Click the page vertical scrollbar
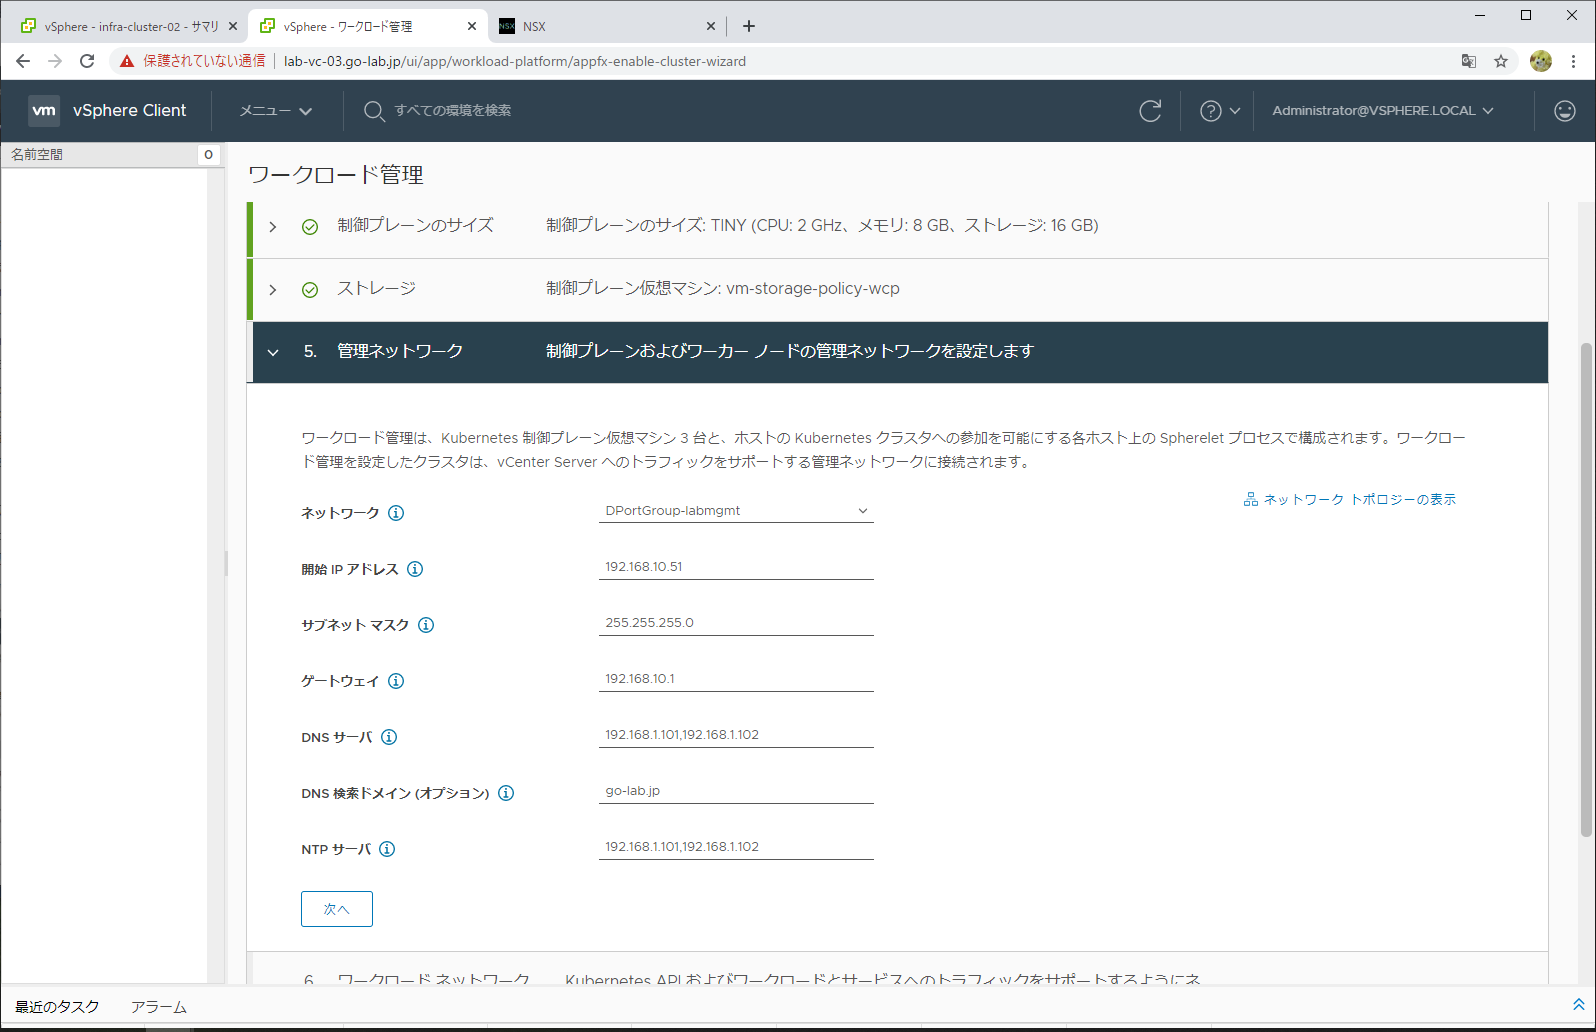Viewport: 1596px width, 1032px height. click(1586, 590)
